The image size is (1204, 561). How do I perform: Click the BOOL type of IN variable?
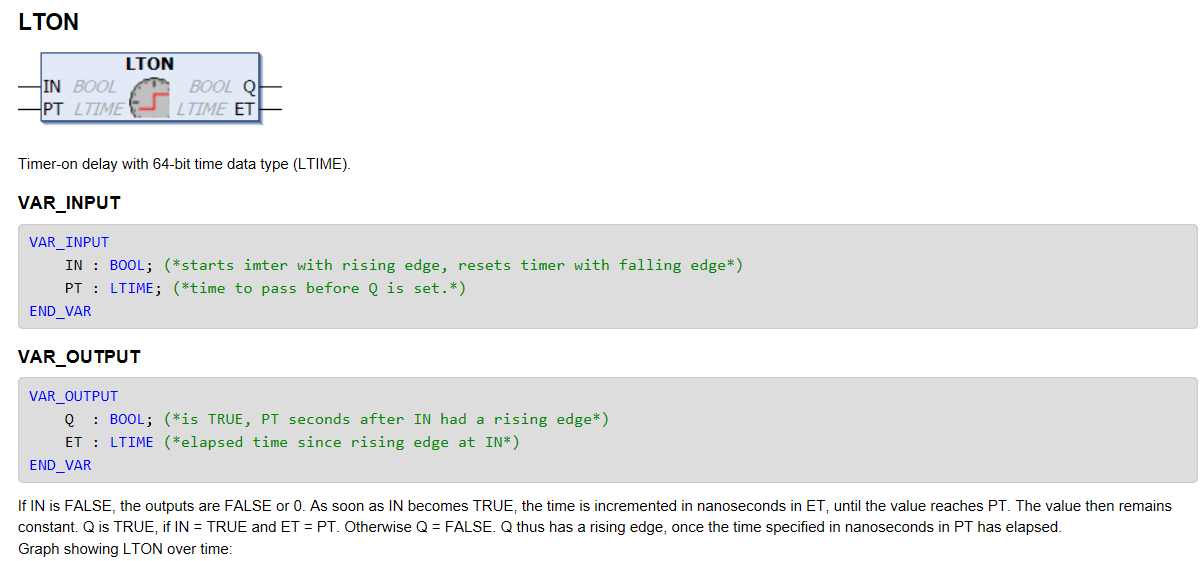click(127, 265)
